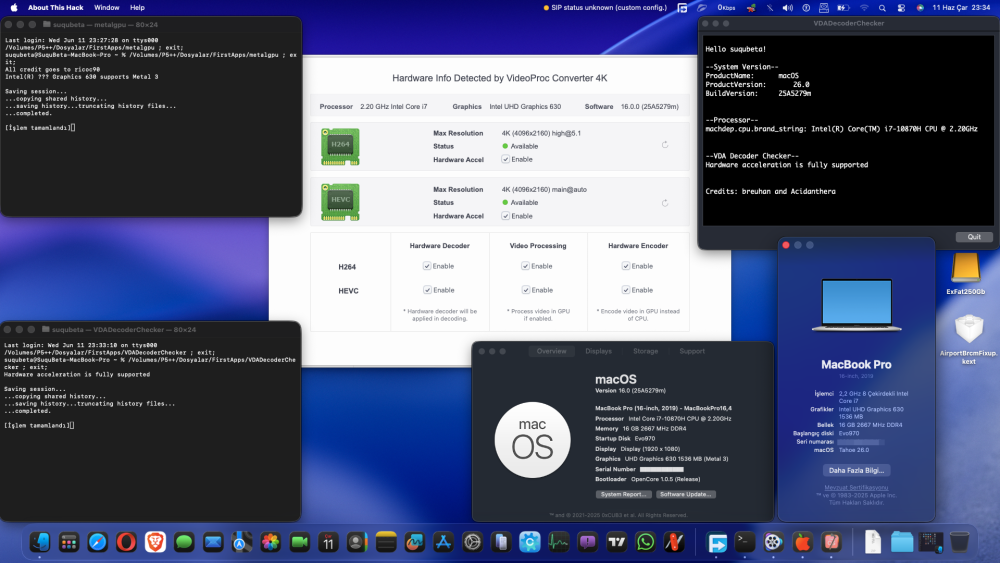Click the MacBook Pro laptop image
Screen dimensions: 1000x563
pos(856,305)
